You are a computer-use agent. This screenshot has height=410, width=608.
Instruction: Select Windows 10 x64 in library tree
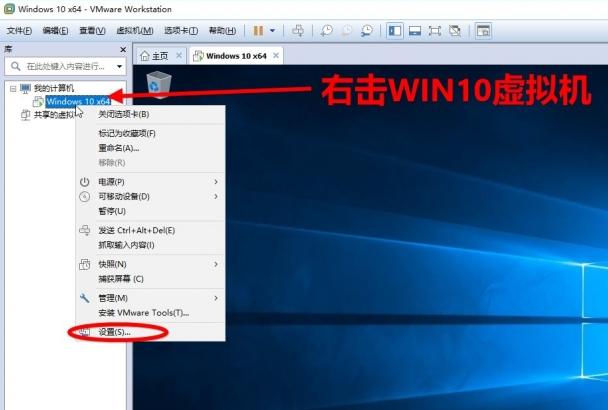coord(78,102)
